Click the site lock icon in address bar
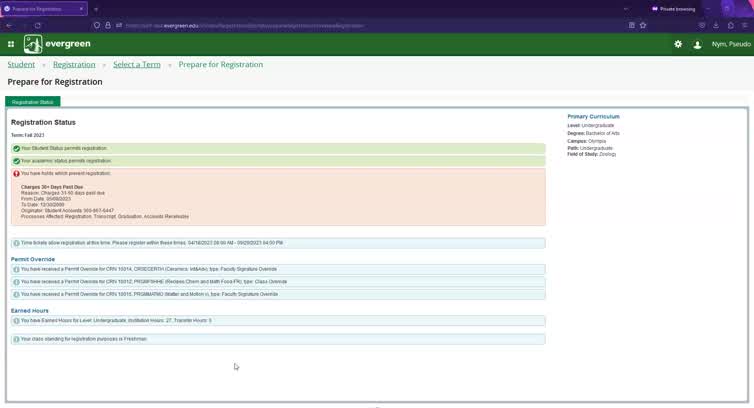 [x=107, y=25]
